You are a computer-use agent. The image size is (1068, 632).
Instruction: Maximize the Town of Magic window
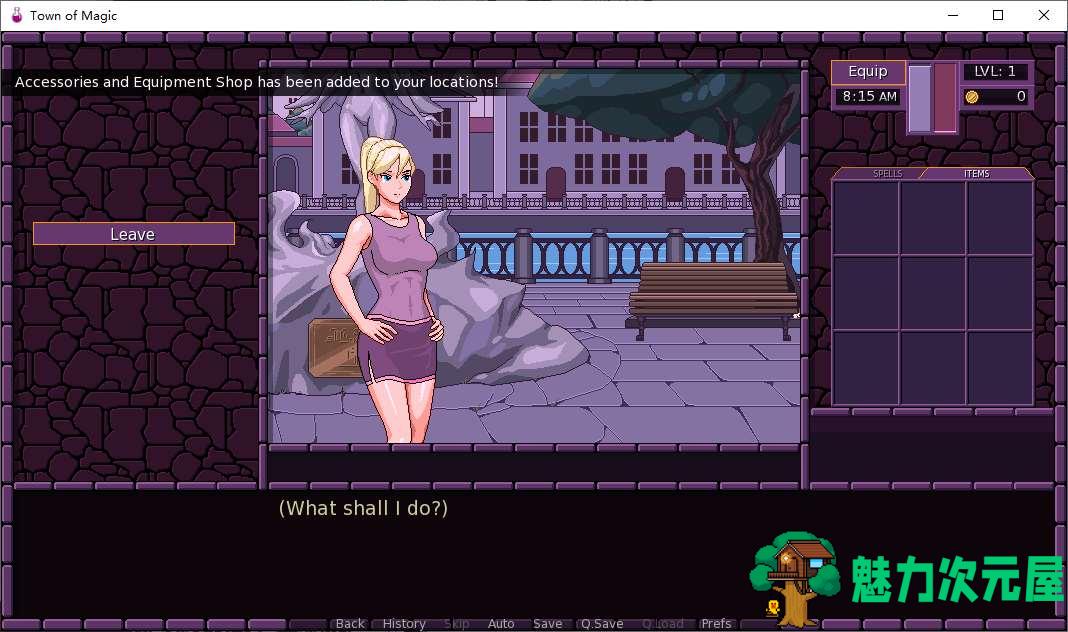click(998, 15)
